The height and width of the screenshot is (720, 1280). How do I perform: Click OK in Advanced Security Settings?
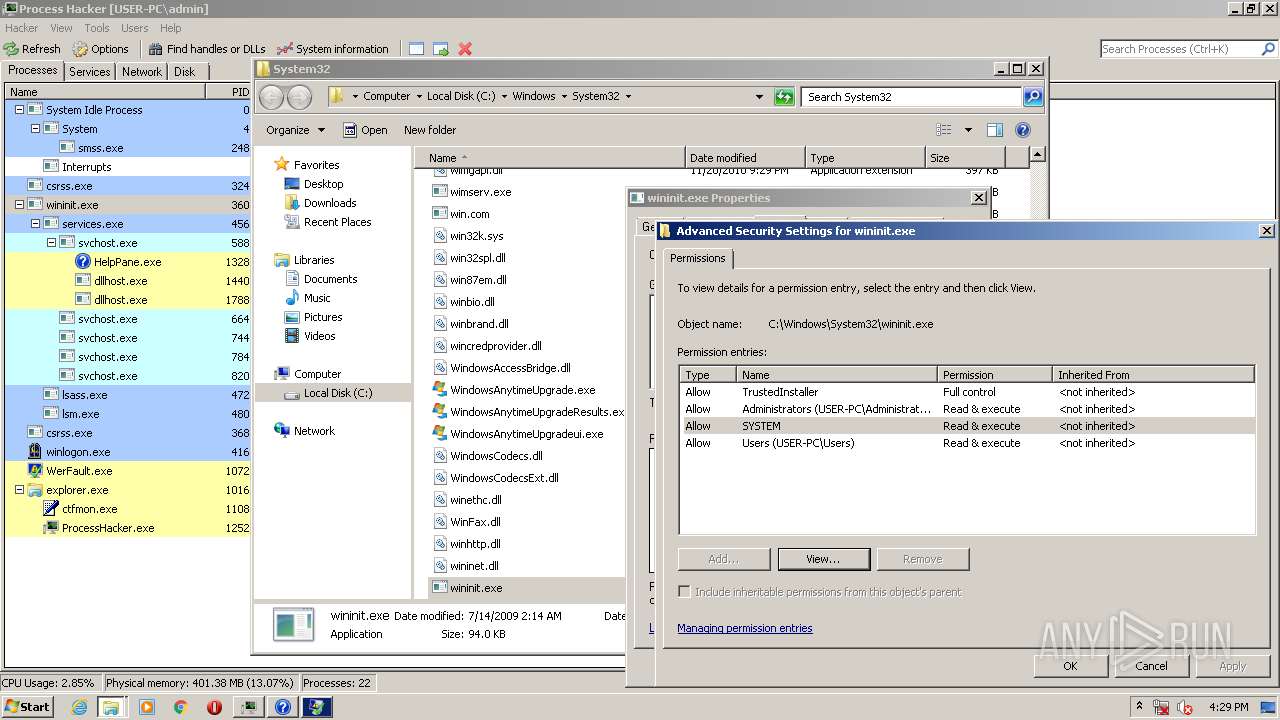1070,666
